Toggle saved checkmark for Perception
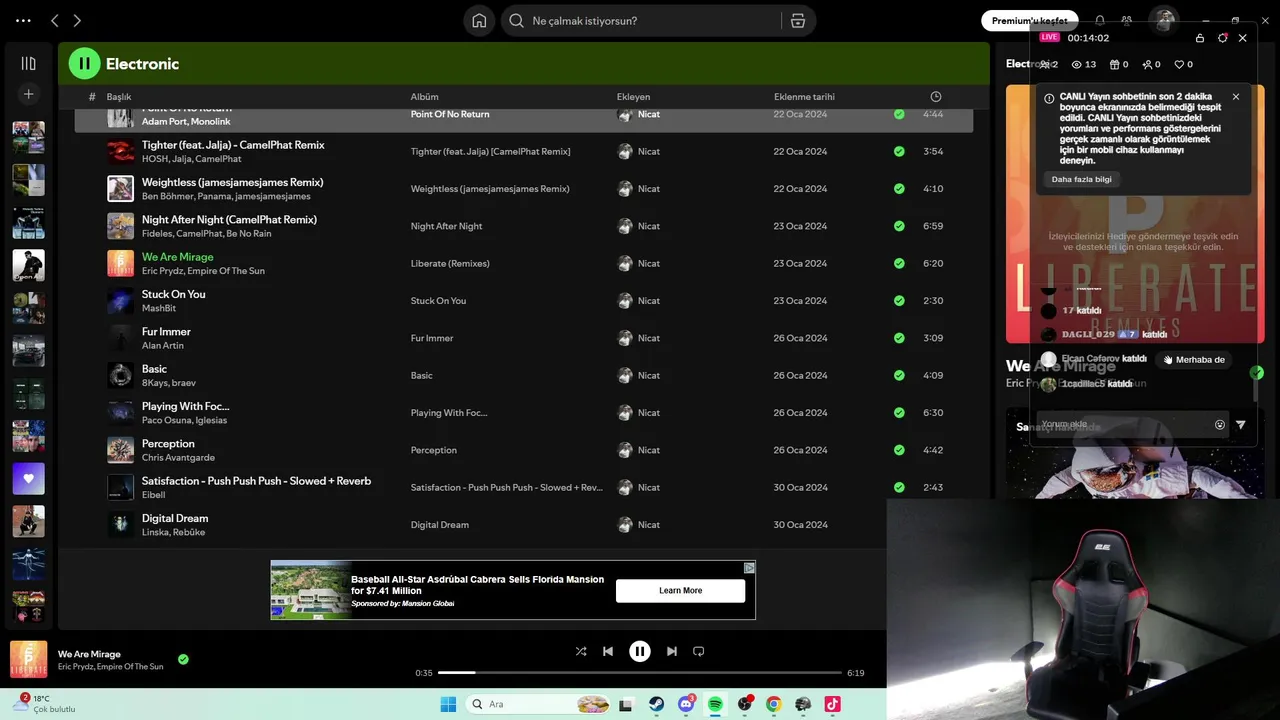 (899, 450)
